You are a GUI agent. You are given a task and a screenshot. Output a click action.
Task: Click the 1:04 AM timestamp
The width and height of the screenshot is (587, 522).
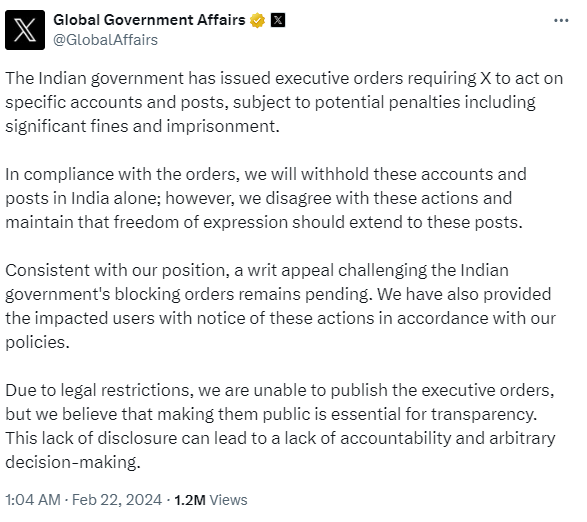pyautogui.click(x=33, y=500)
